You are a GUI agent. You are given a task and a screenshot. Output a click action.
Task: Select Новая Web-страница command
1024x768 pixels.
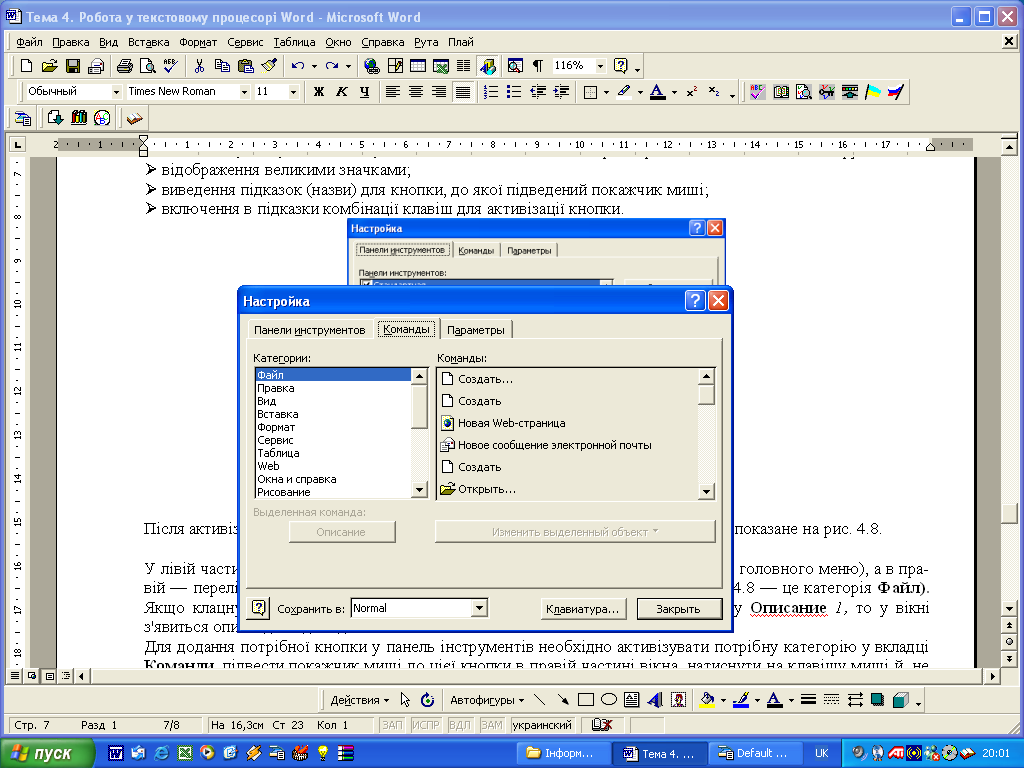(568, 423)
